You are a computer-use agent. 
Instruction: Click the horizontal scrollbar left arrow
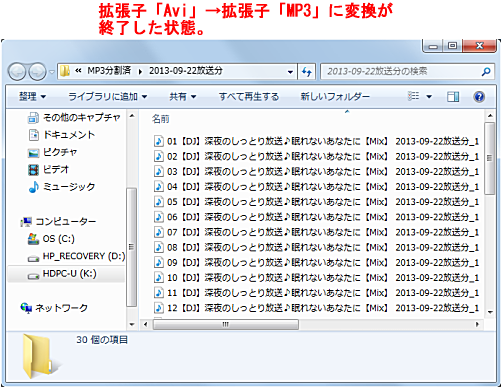point(145,324)
